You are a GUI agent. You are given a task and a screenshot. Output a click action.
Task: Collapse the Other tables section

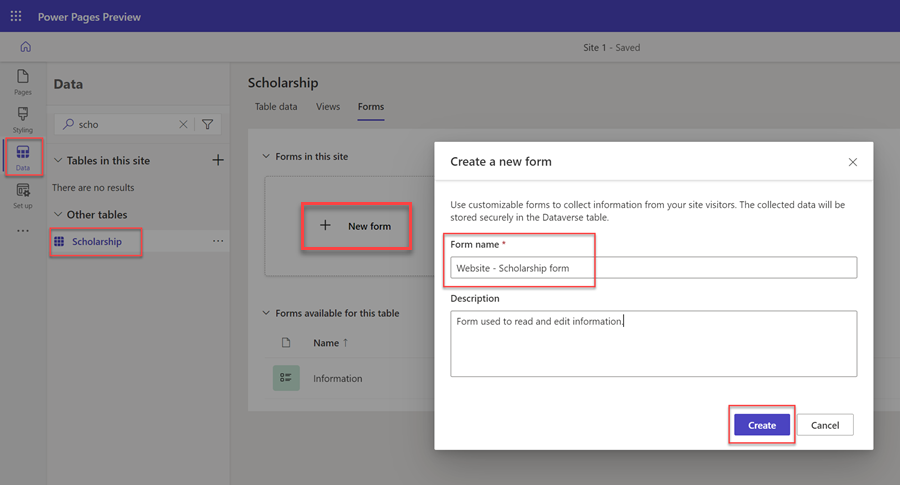pyautogui.click(x=58, y=214)
